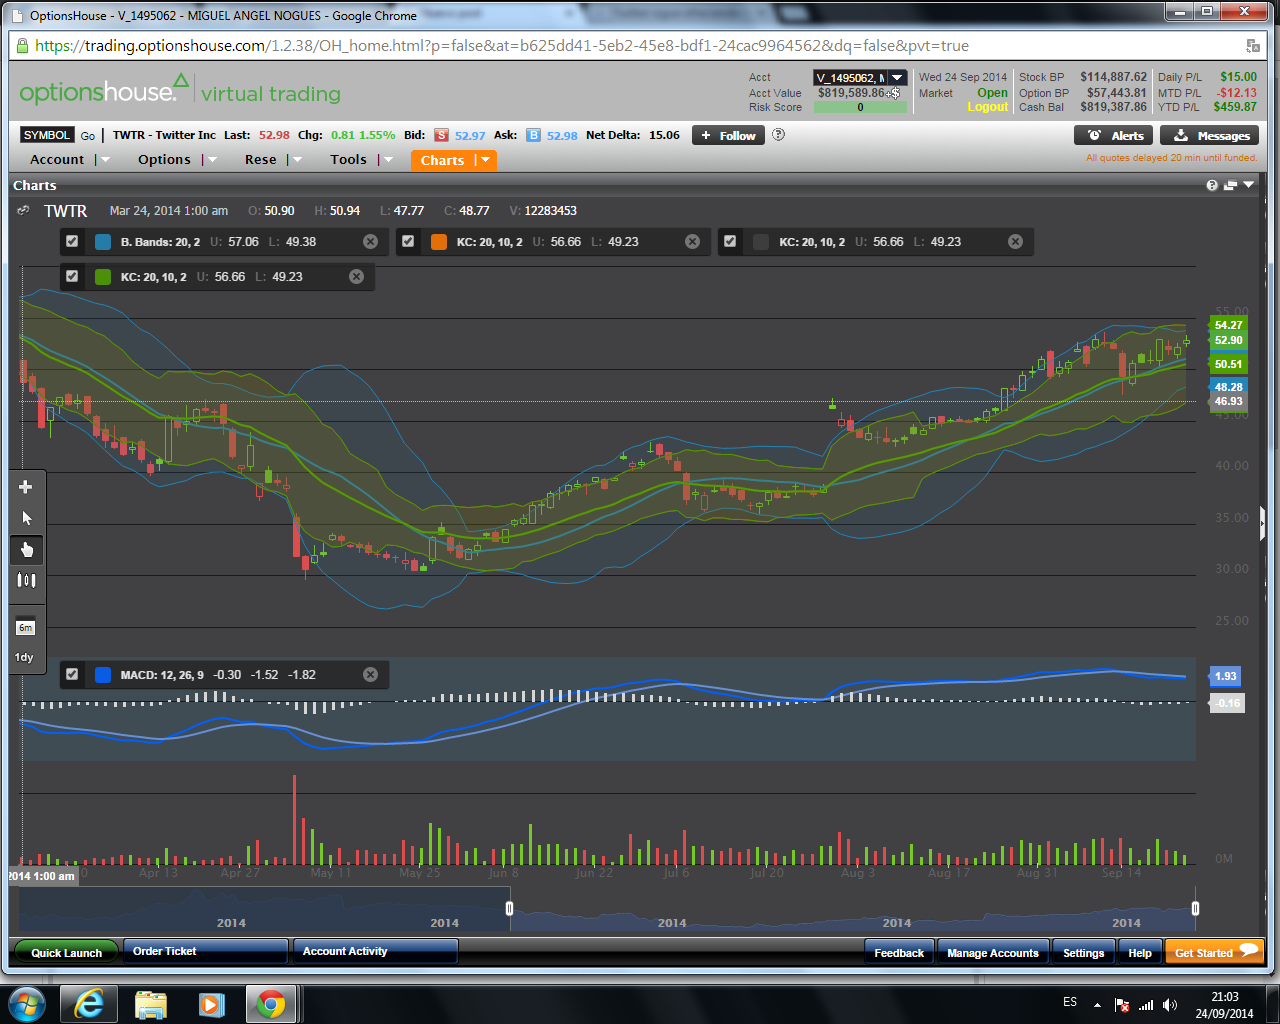The height and width of the screenshot is (1024, 1280).
Task: Click the Get Started button
Action: click(1215, 952)
